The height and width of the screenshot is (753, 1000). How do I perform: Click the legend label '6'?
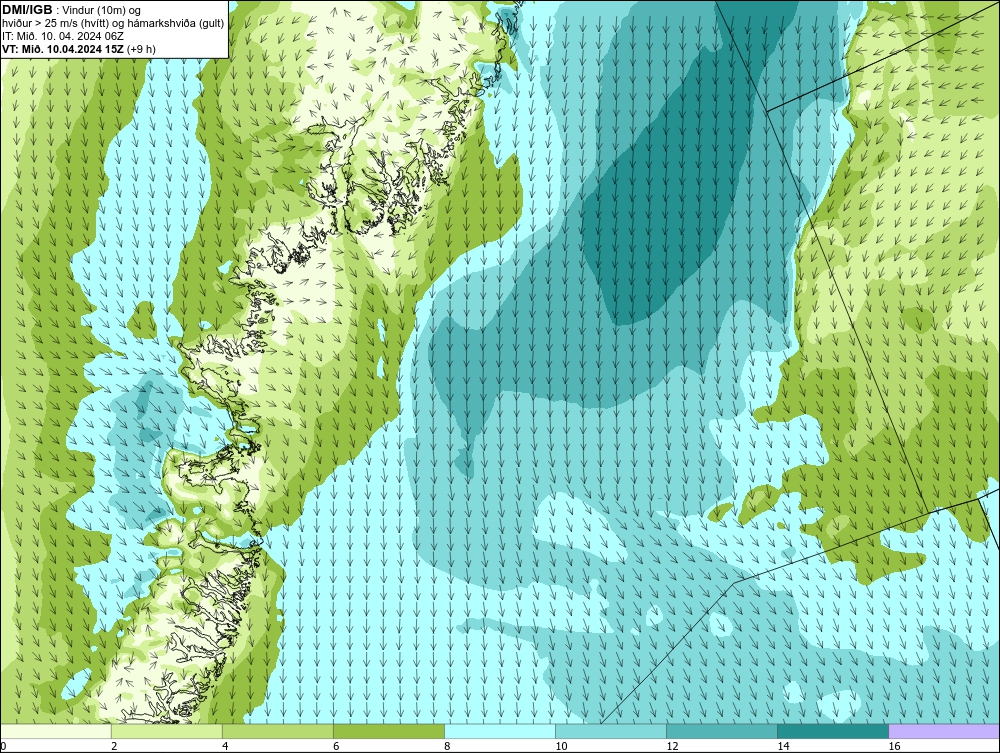click(336, 746)
